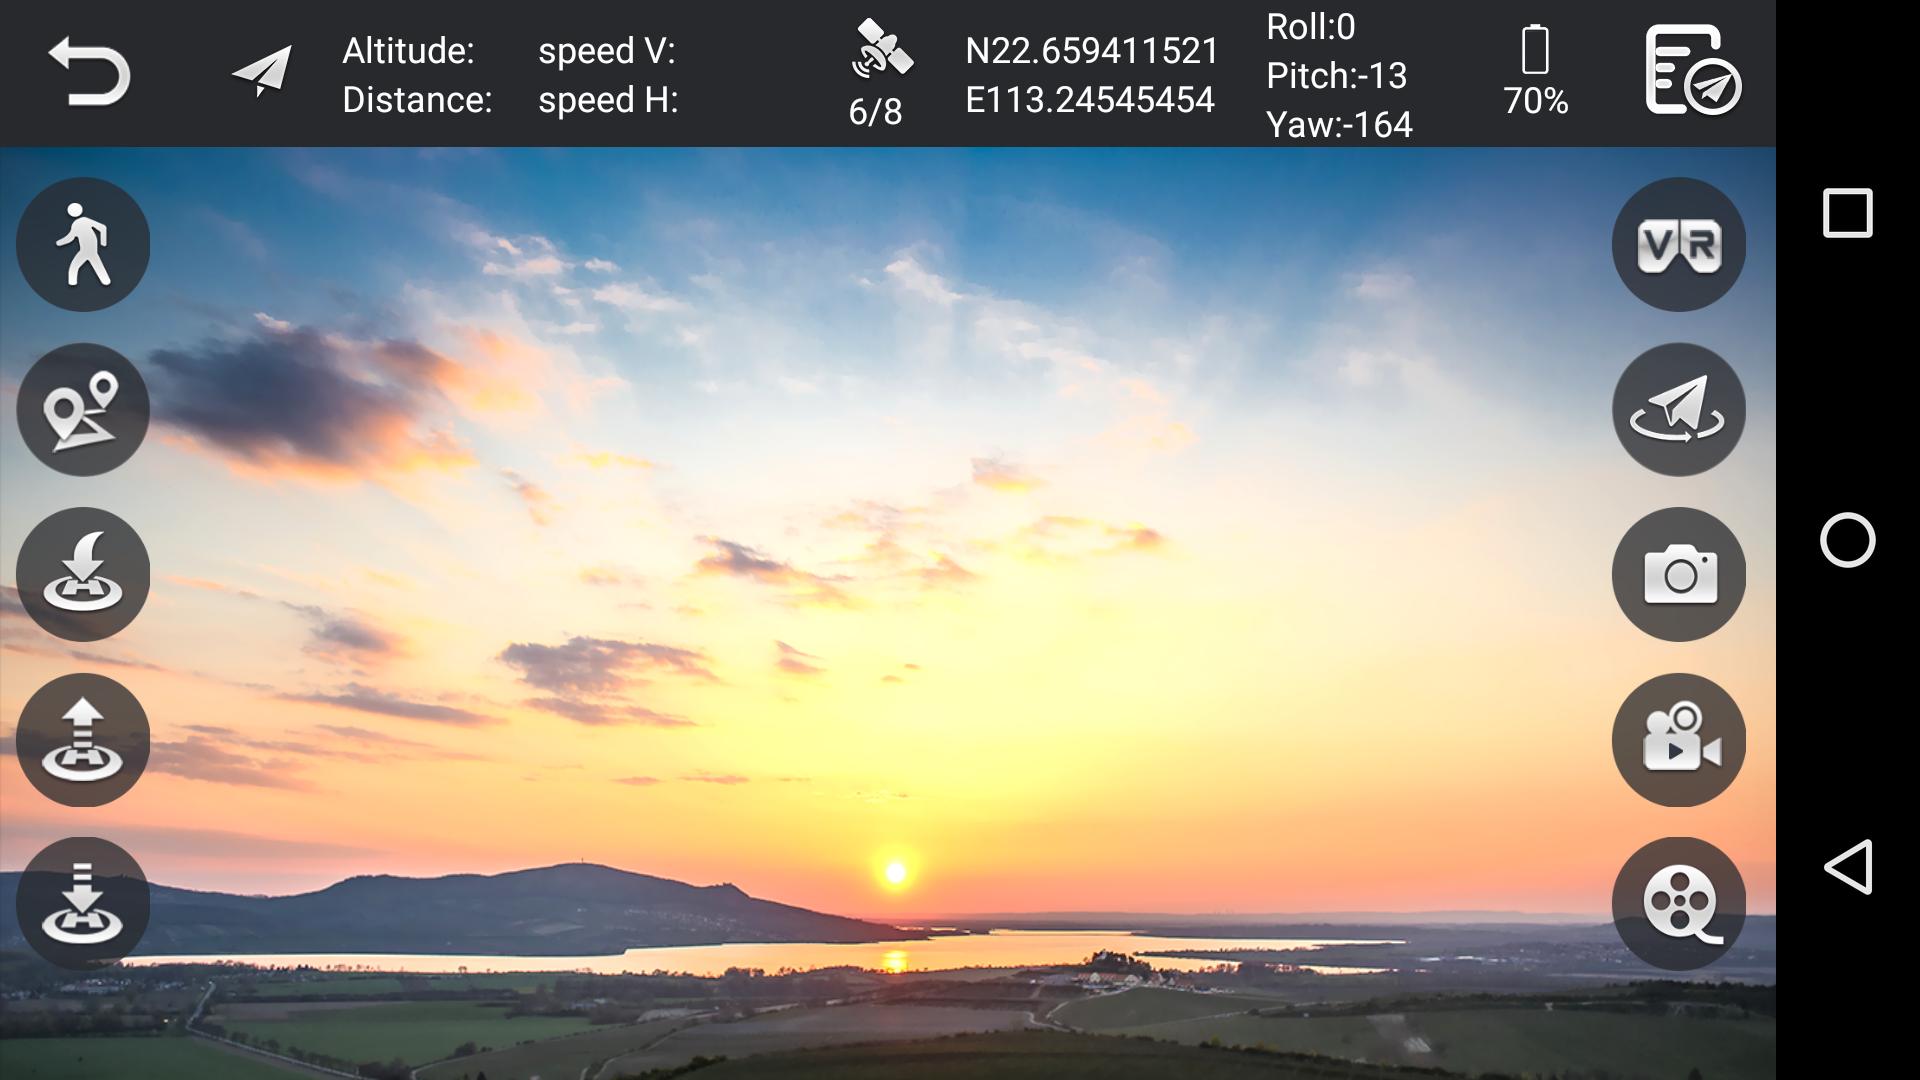1920x1080 pixels.
Task: Tap the Altitude label
Action: click(408, 51)
